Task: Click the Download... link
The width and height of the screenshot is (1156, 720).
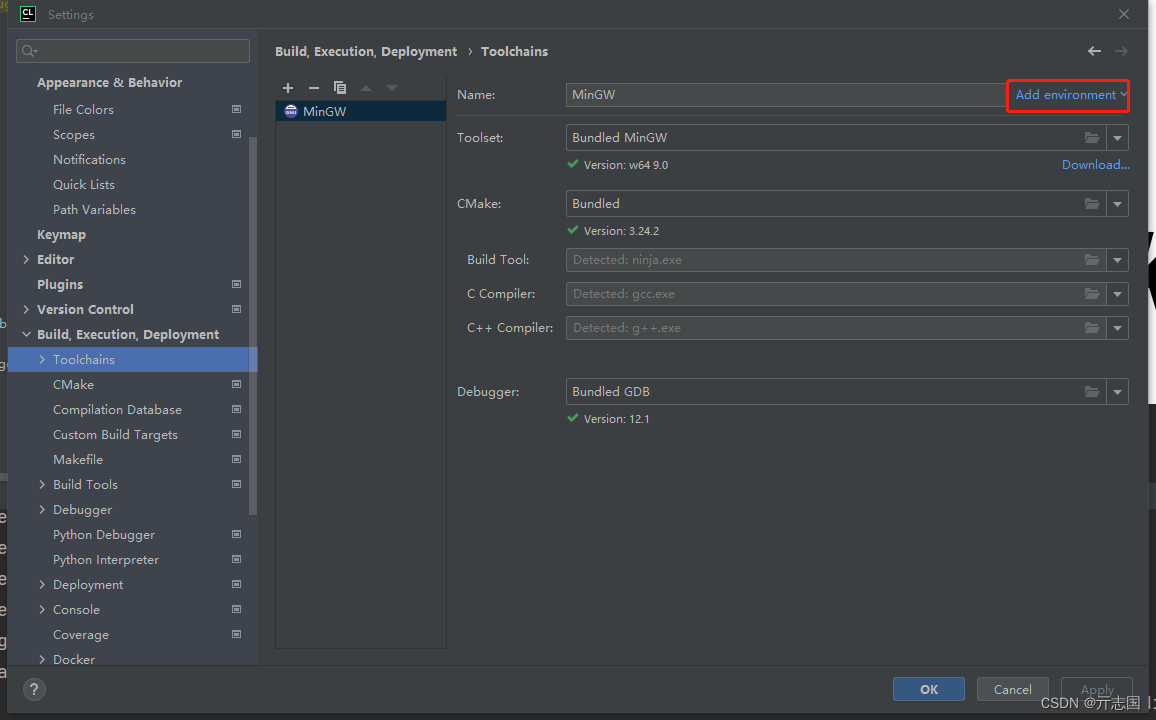Action: click(1096, 165)
